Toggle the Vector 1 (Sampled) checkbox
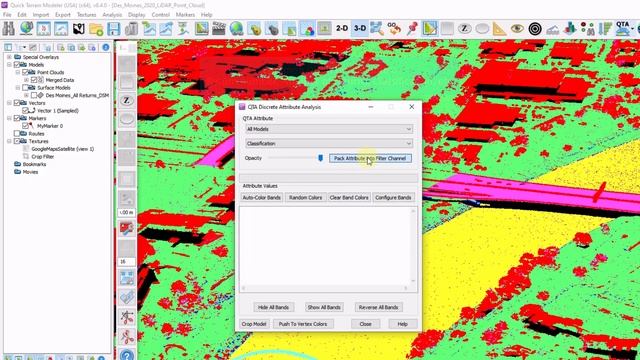This screenshot has width=640, height=360. (x=25, y=111)
